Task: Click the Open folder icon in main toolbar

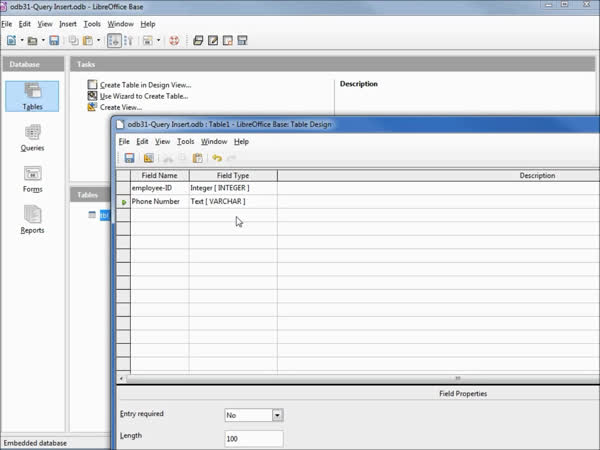Action: click(x=33, y=40)
